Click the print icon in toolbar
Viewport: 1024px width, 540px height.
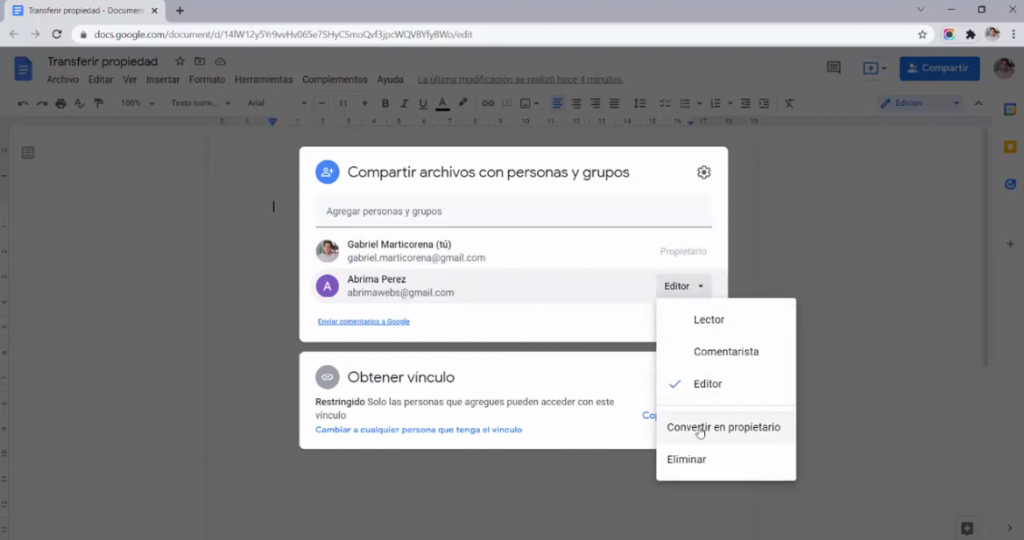pos(61,103)
